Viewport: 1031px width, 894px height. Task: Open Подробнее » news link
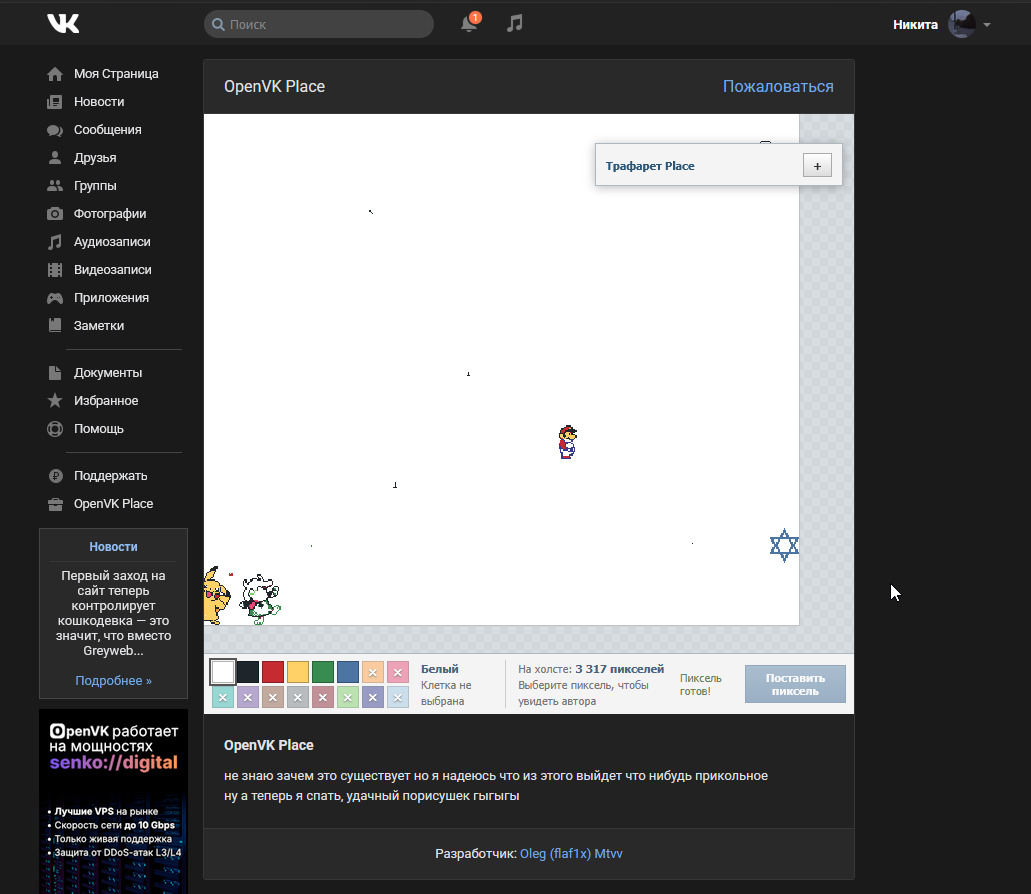coord(113,680)
